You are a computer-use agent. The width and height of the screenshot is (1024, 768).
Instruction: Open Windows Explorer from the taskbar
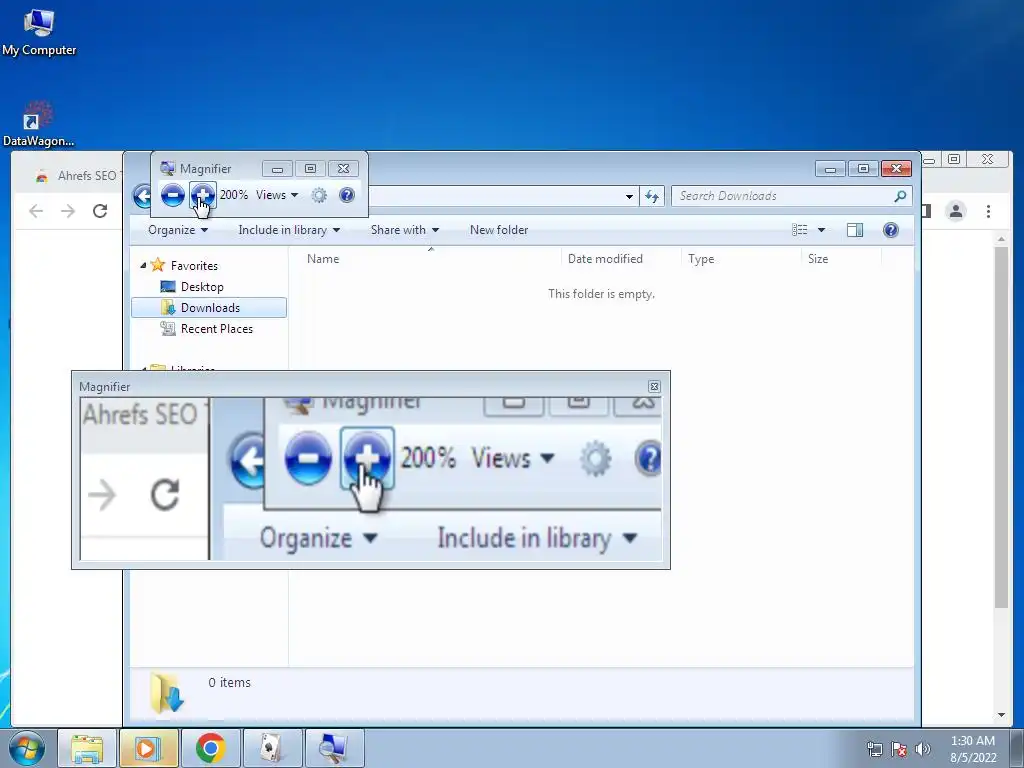pyautogui.click(x=87, y=748)
